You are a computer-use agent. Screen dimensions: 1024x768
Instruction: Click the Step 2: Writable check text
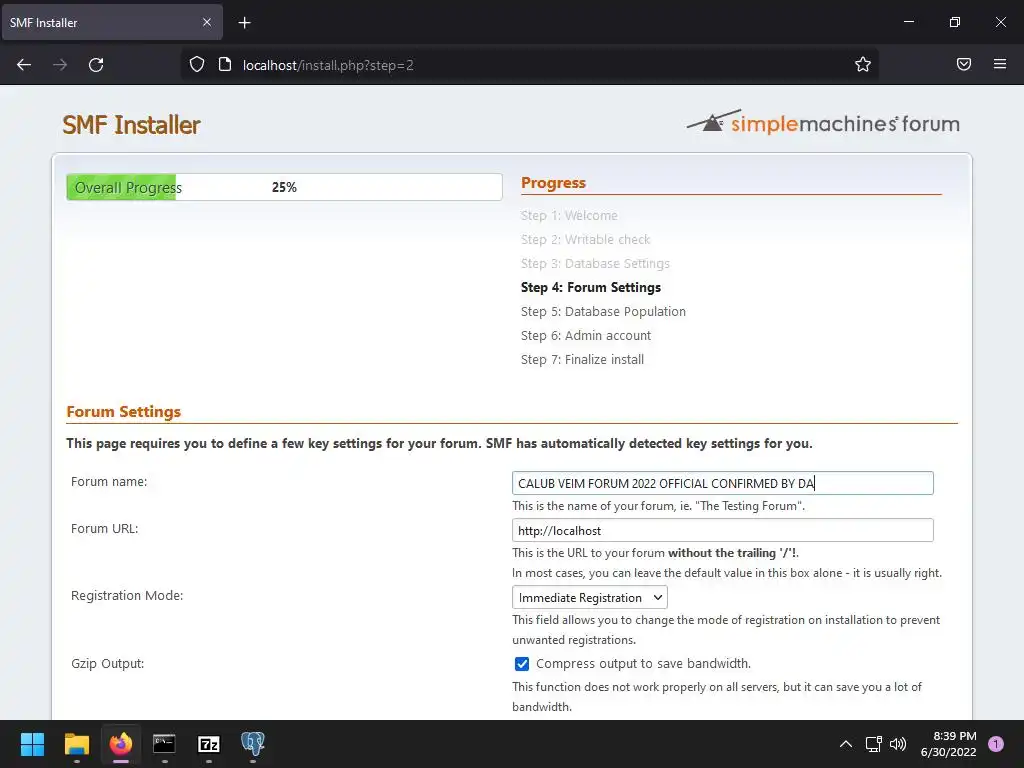tap(585, 240)
